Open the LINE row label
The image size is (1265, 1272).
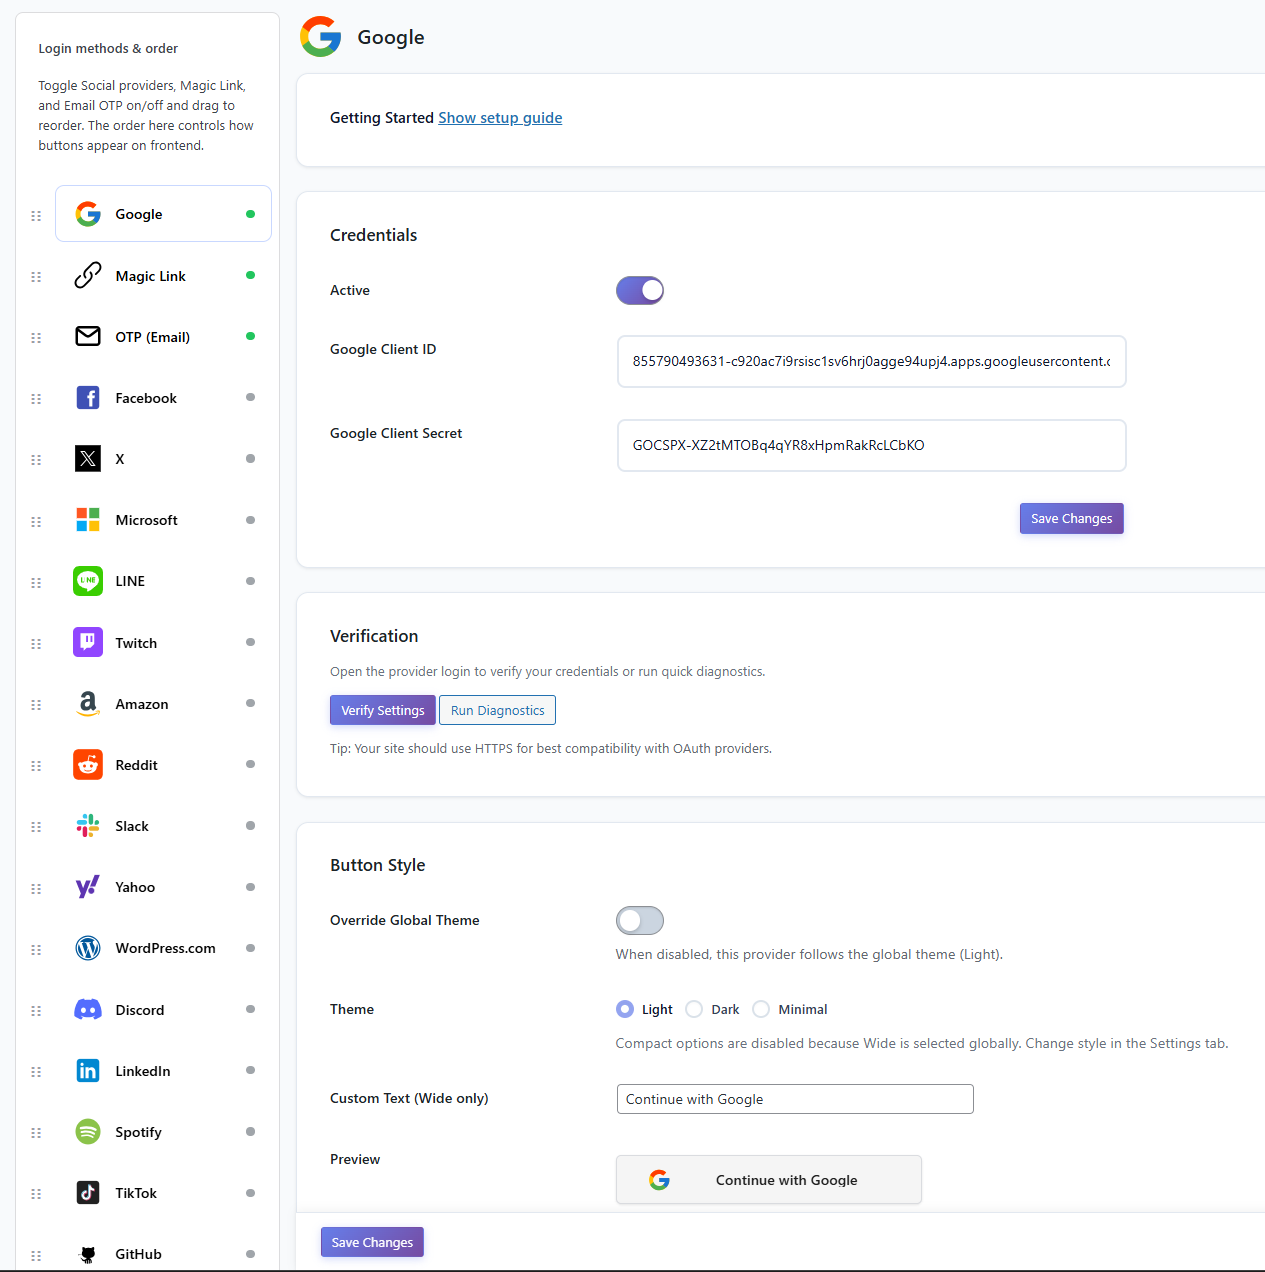pyautogui.click(x=130, y=581)
